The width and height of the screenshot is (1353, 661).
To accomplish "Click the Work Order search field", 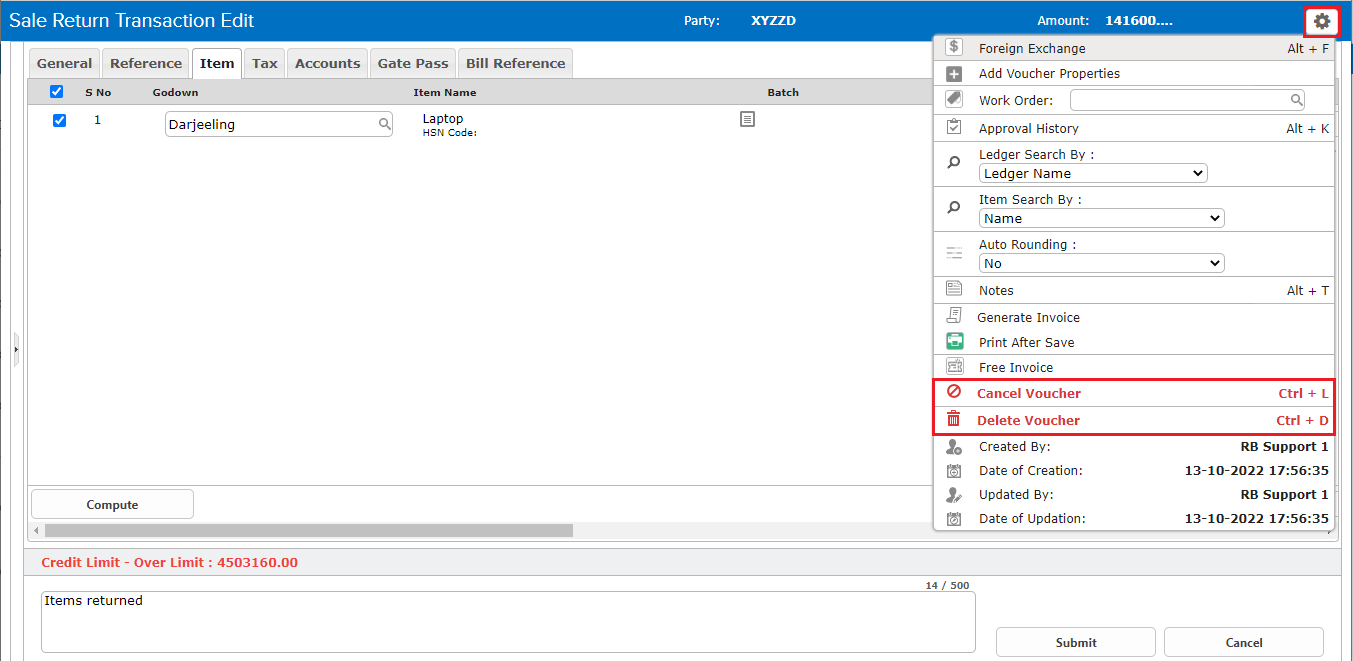I will (x=1180, y=100).
